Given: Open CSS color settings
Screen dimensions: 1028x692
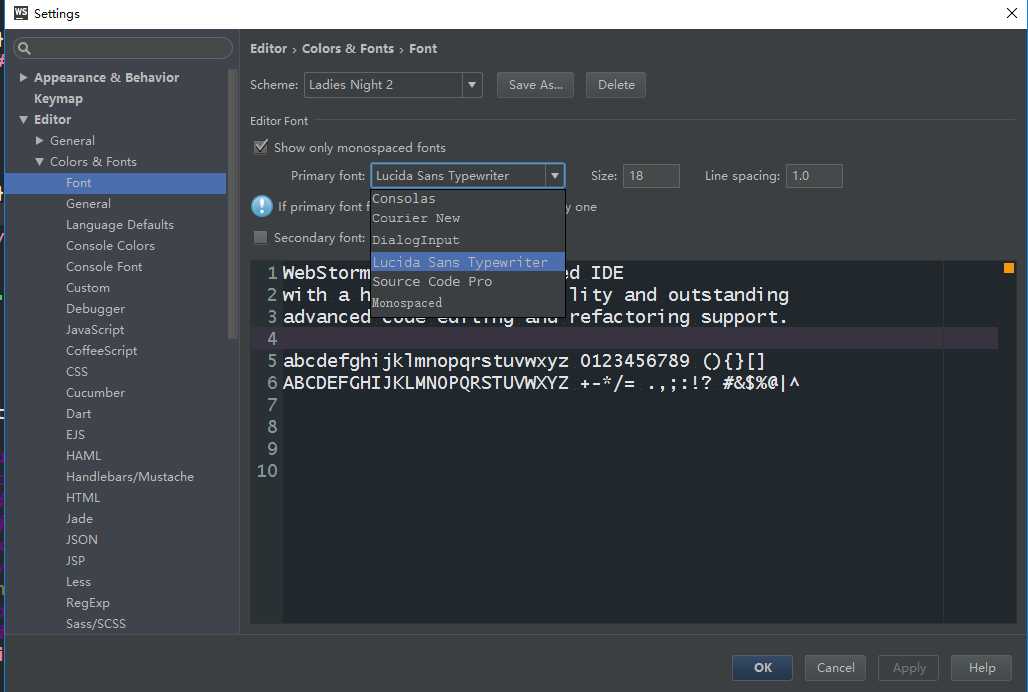Looking at the screenshot, I should (77, 372).
